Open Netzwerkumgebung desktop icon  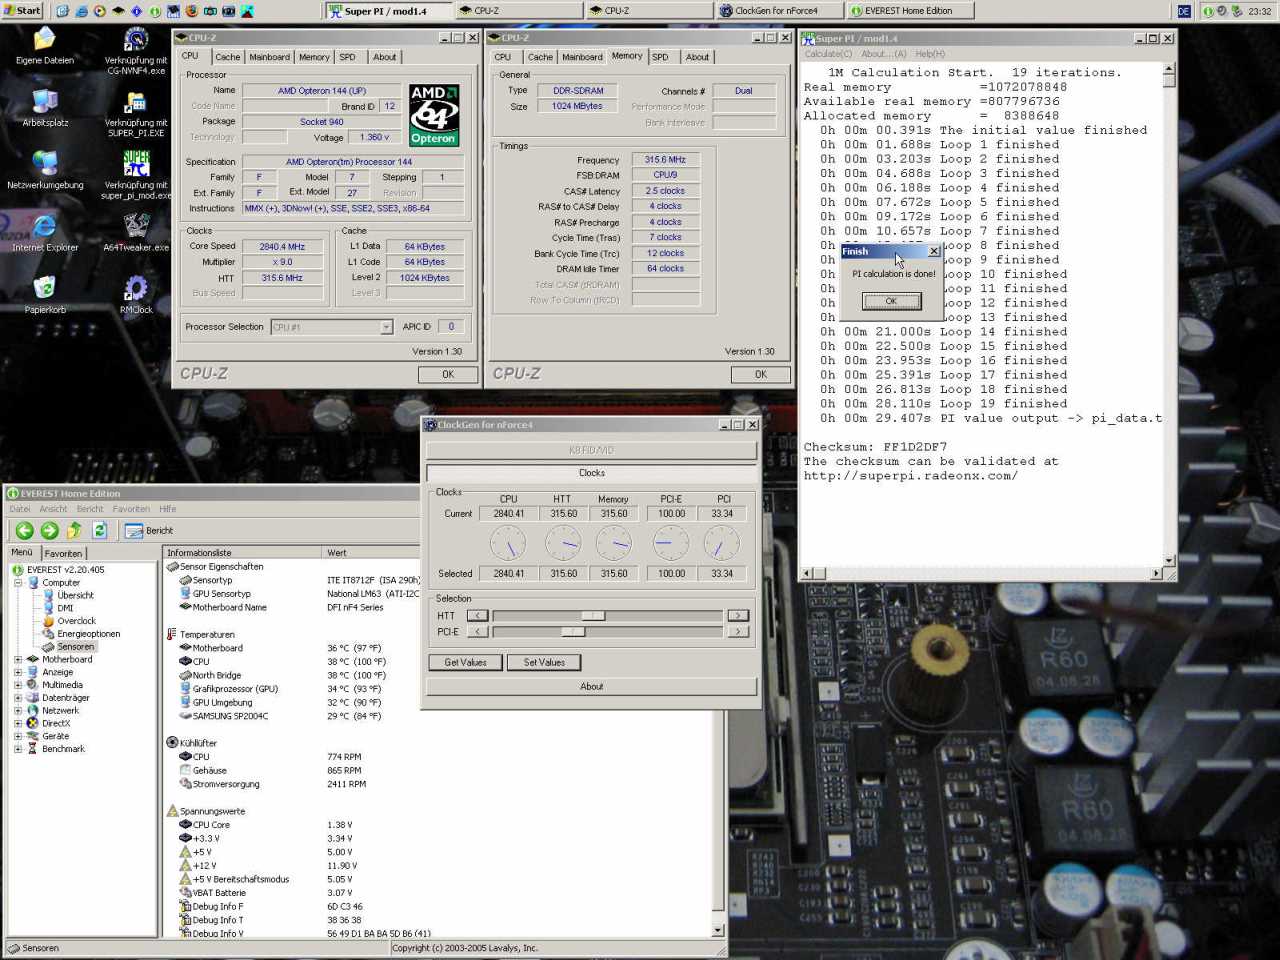45,171
